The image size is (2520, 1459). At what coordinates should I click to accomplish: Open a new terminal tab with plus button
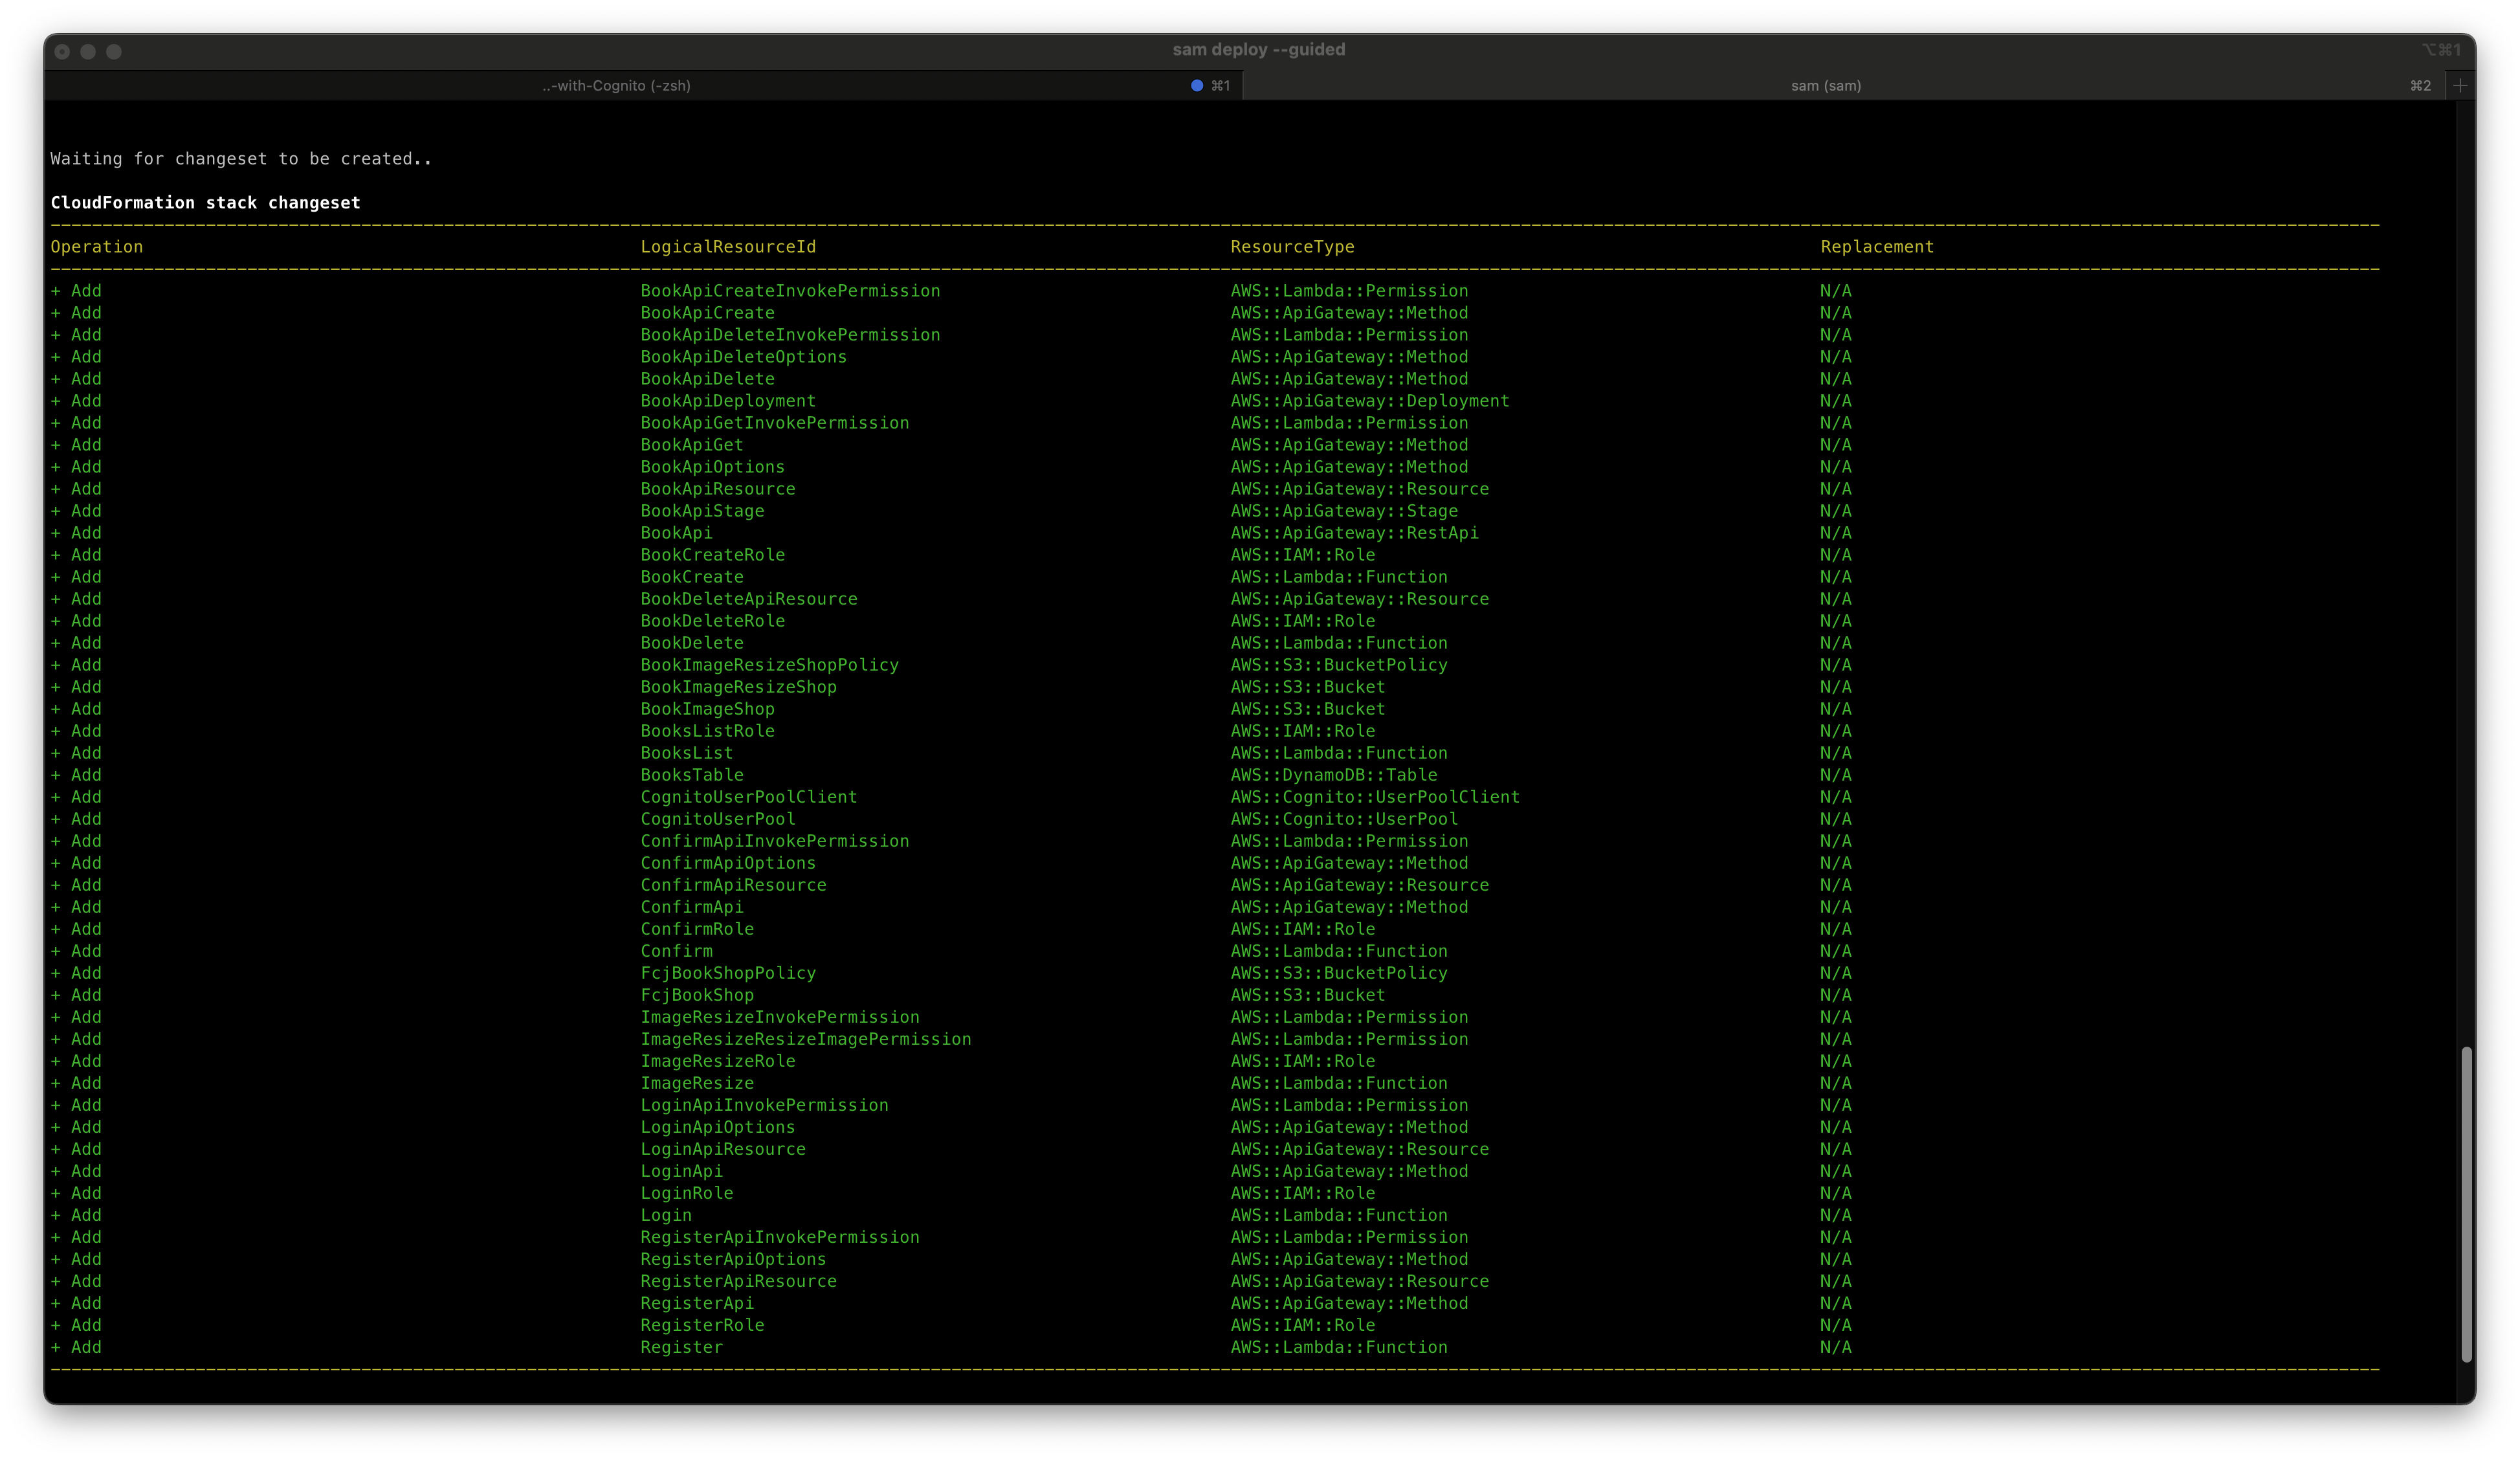(2460, 86)
